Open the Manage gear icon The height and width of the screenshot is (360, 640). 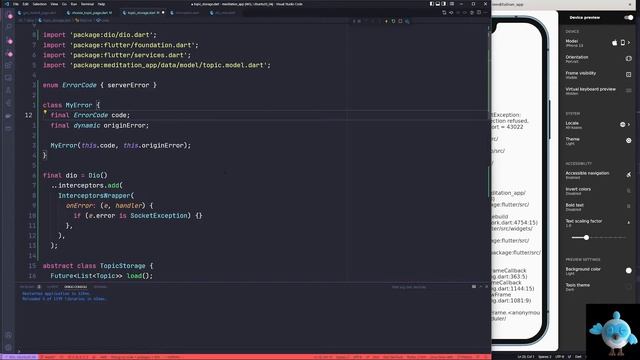9,347
